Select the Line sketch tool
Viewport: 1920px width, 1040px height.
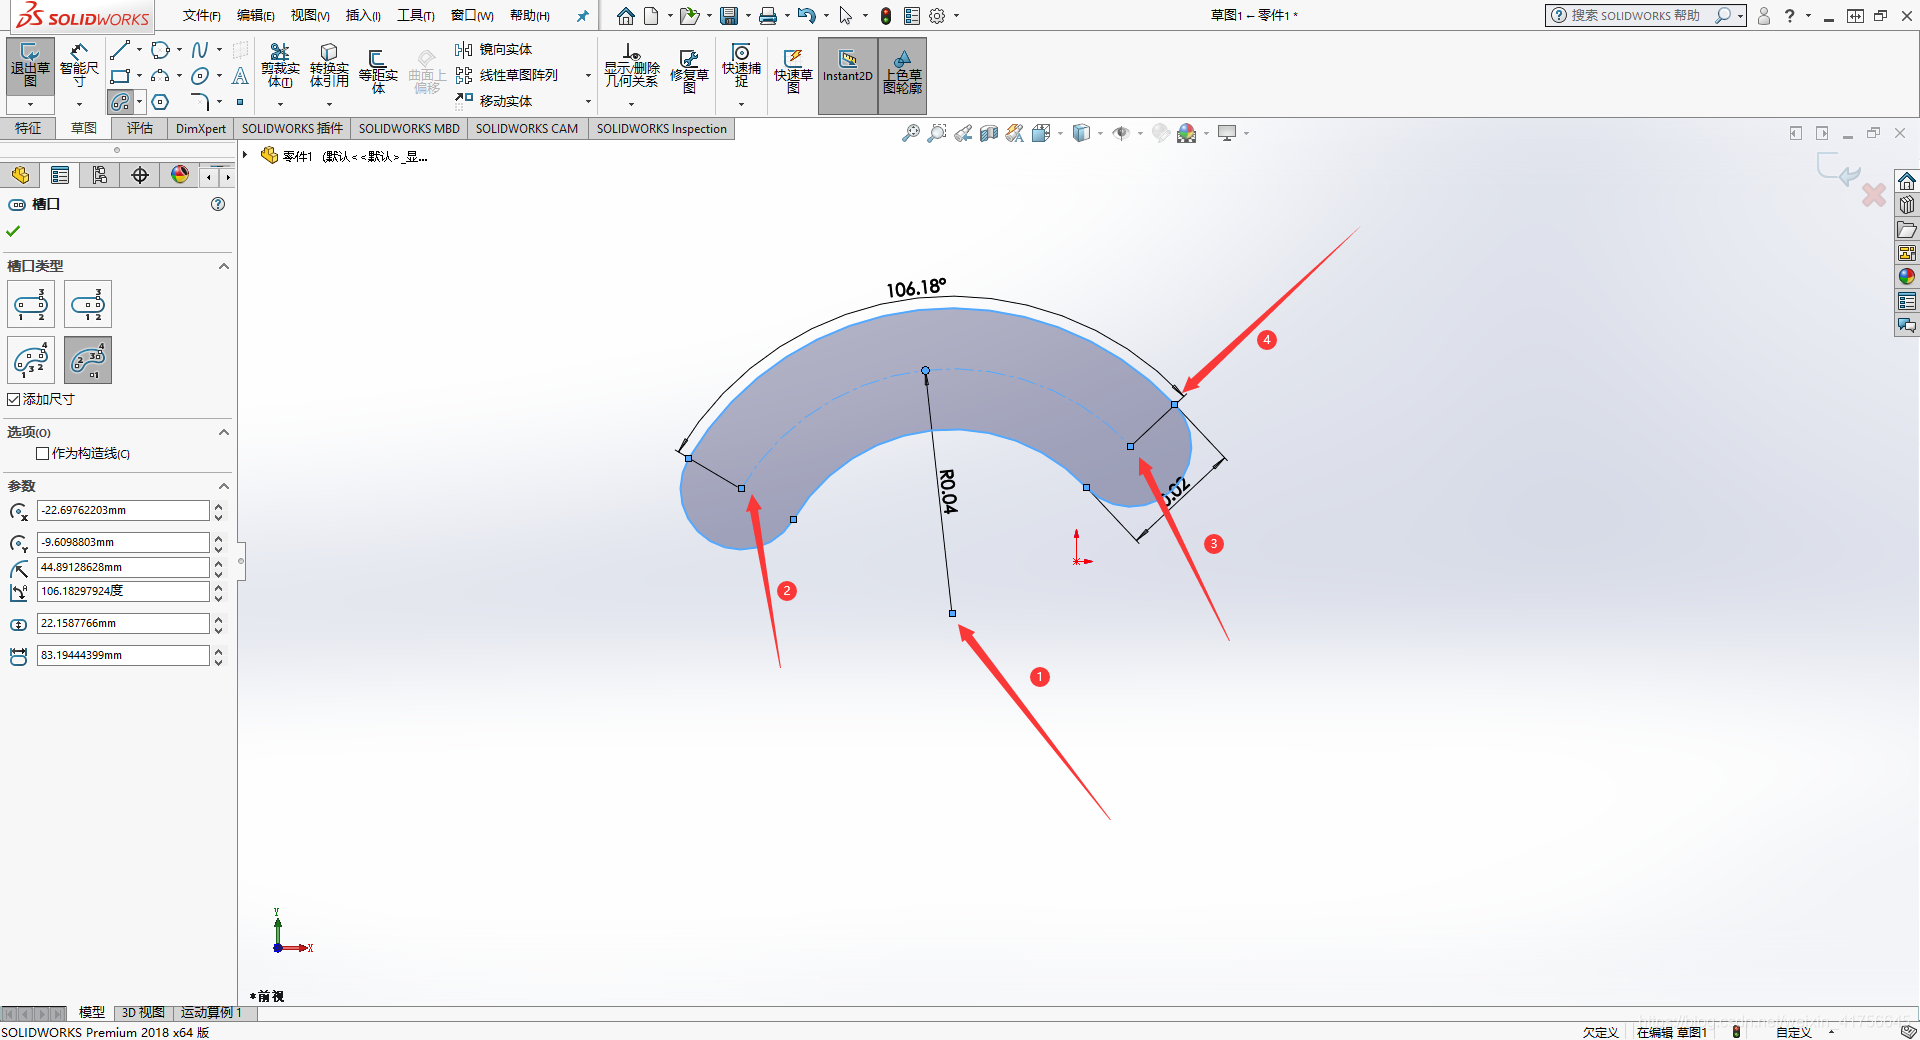click(120, 50)
